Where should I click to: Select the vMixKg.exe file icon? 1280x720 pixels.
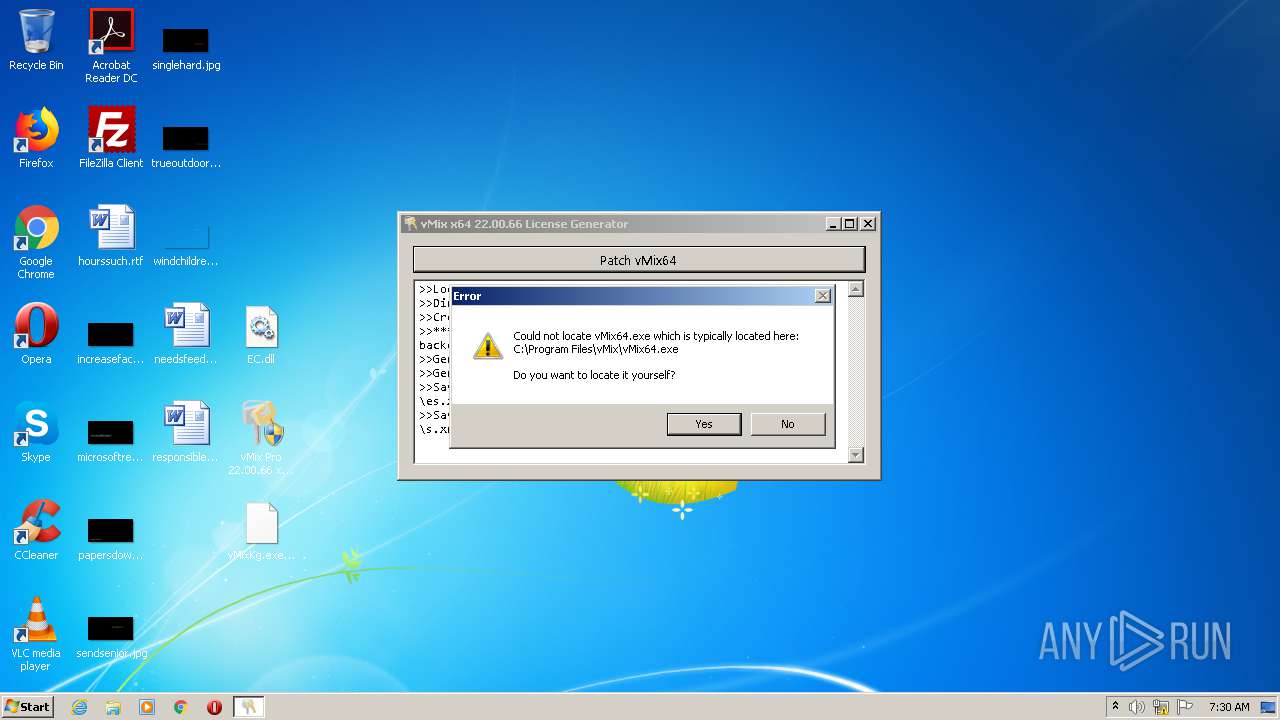(261, 530)
